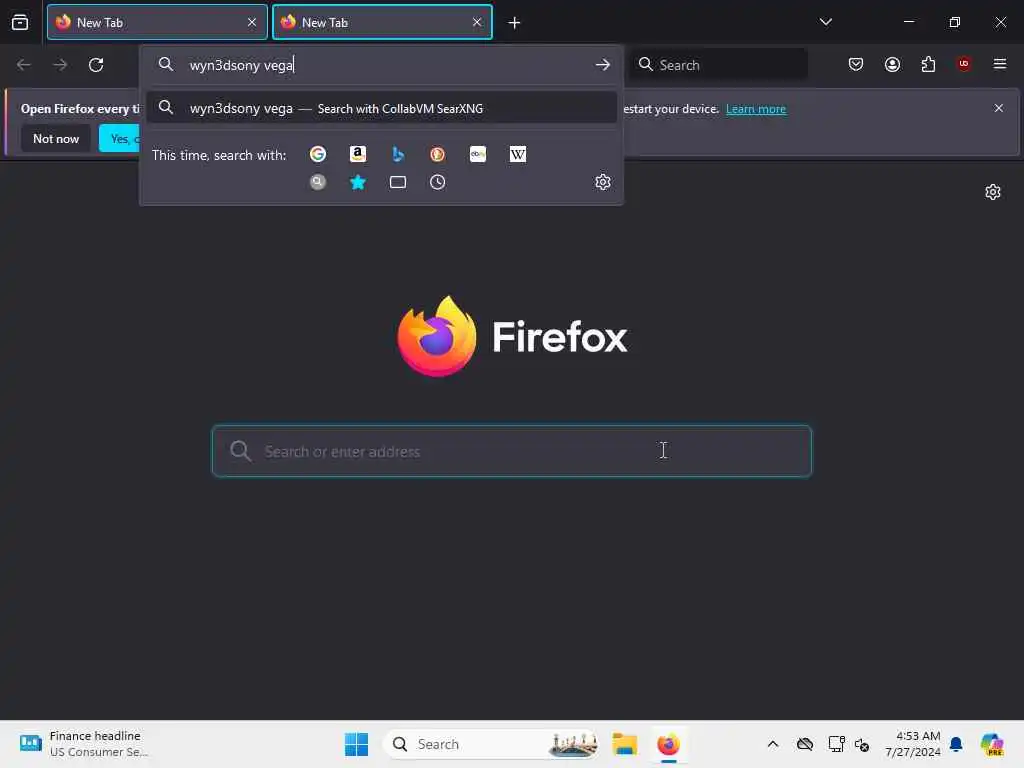1024x768 pixels.
Task: Open the Firefox account icon
Action: (892, 64)
